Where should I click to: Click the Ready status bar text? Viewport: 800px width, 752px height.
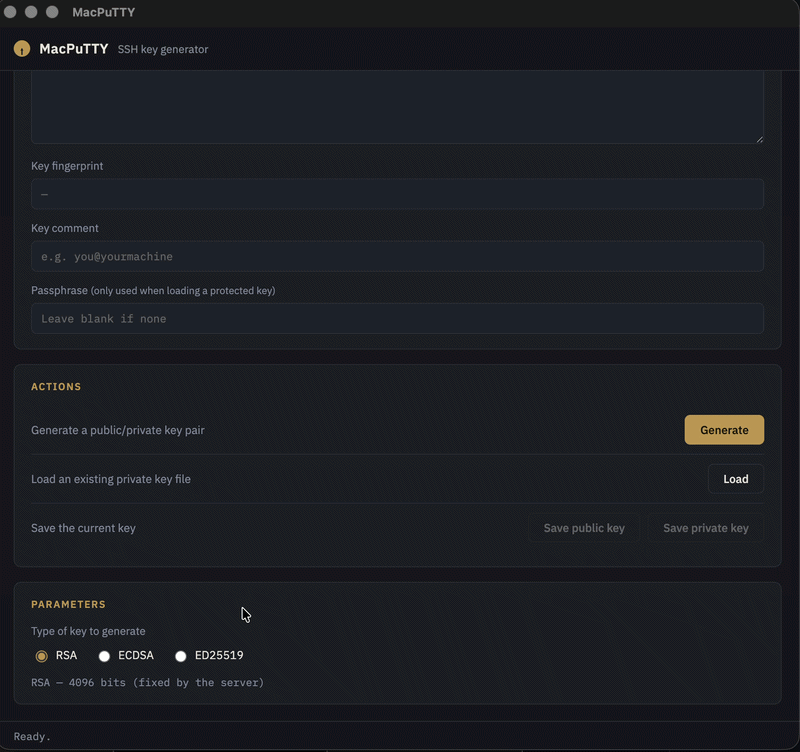point(32,737)
